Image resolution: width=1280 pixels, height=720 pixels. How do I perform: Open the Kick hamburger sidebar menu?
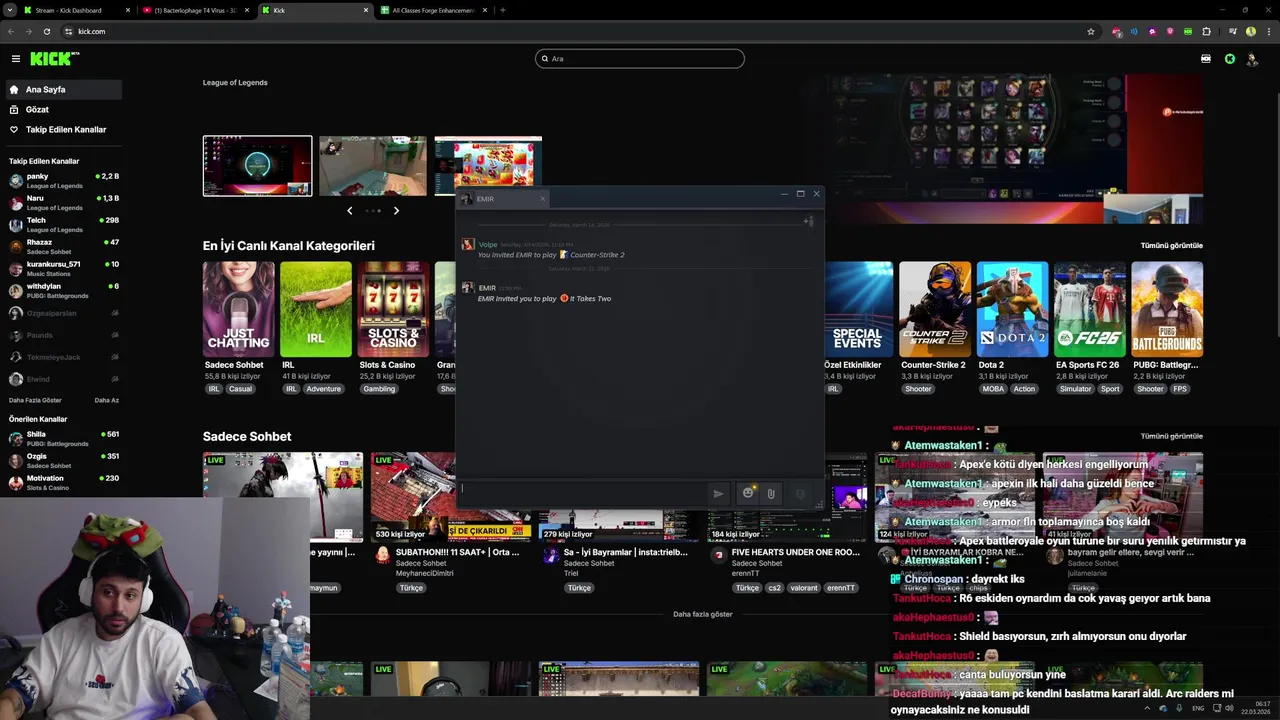(16, 59)
